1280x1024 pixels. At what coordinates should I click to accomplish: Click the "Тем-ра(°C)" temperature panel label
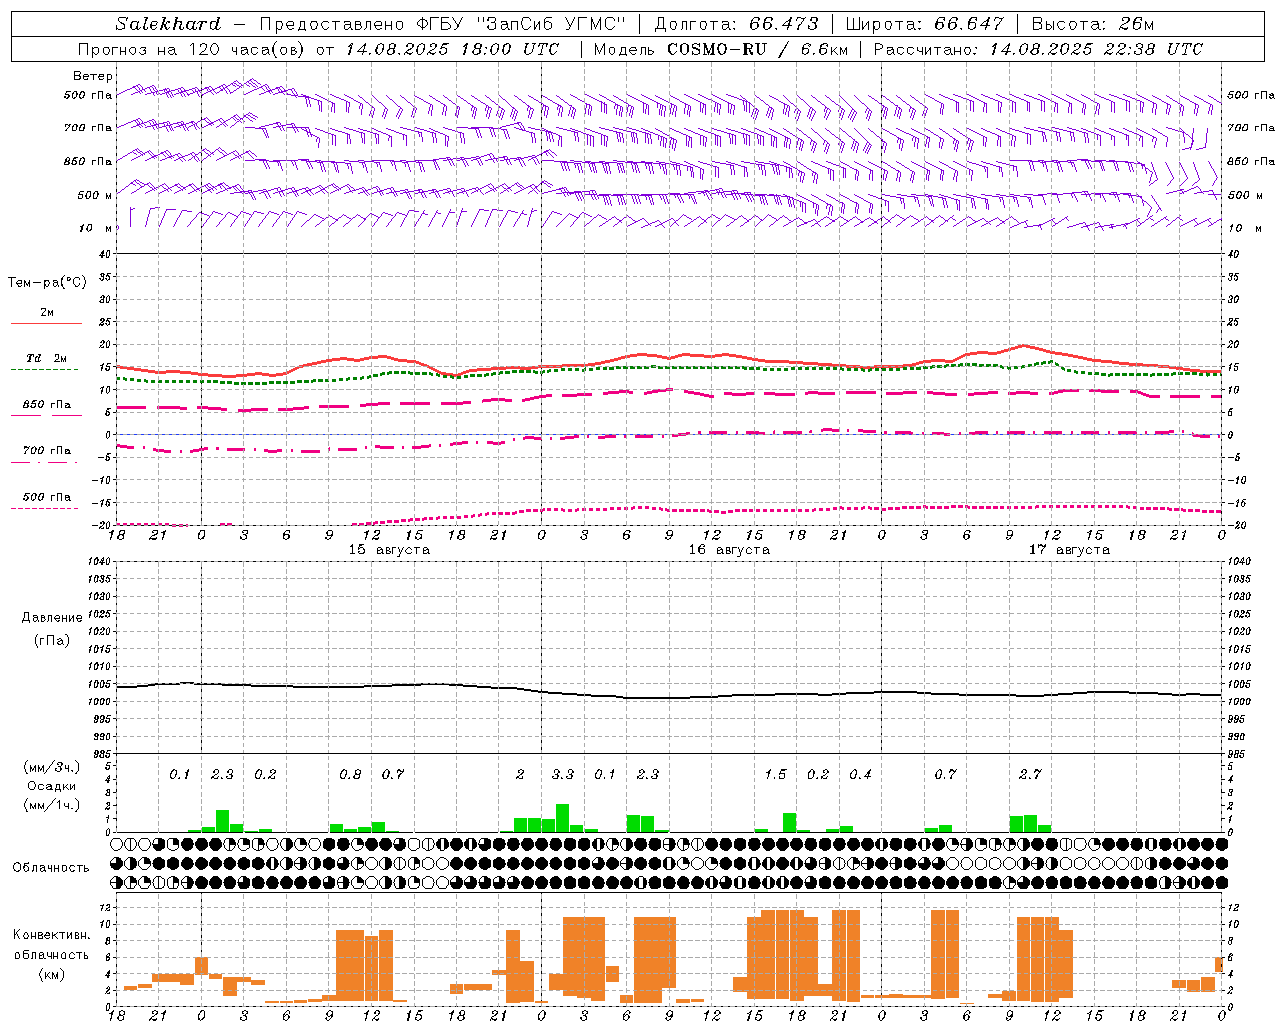(47, 283)
